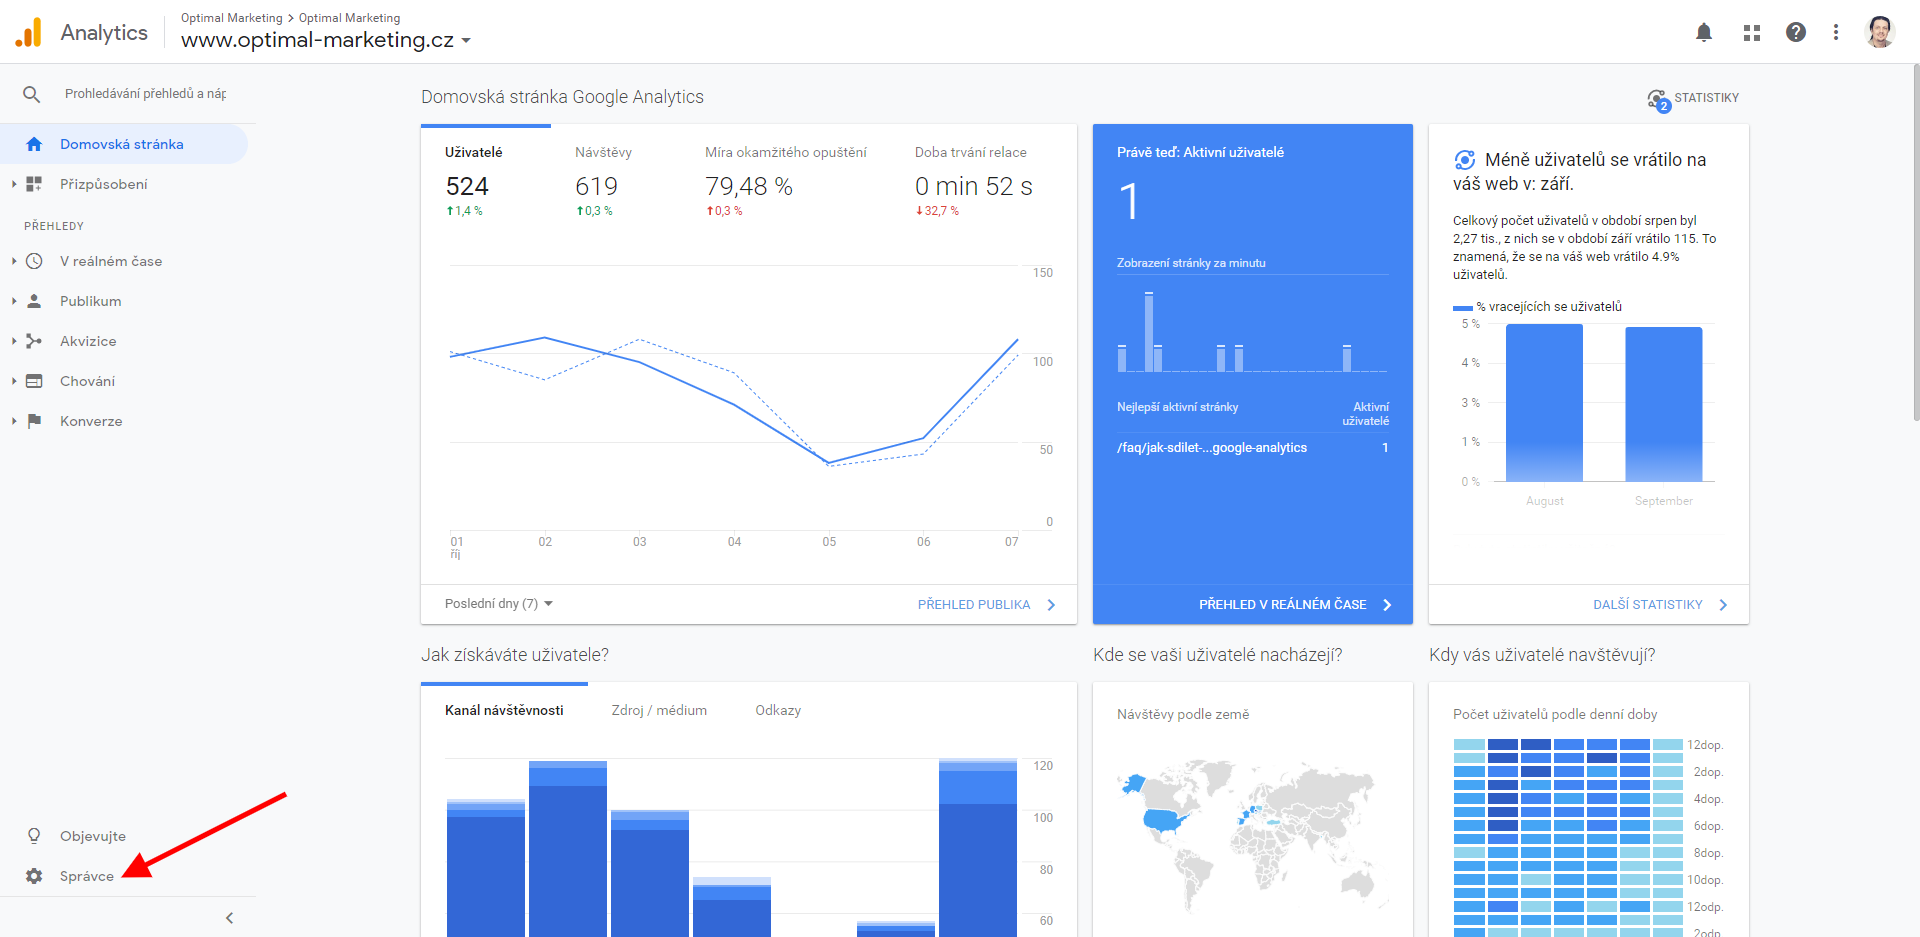Collapse the left sidebar with the chevron

(229, 918)
